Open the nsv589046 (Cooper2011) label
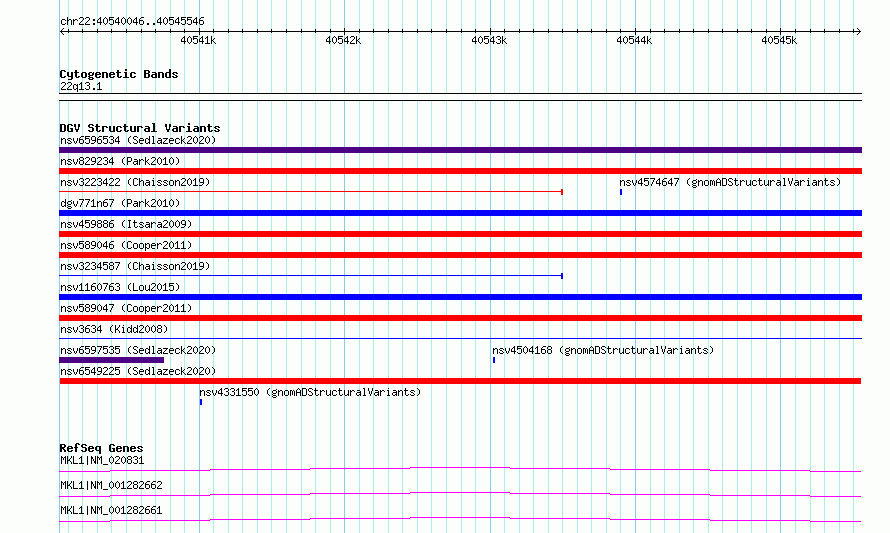The height and width of the screenshot is (533, 890). 126,245
